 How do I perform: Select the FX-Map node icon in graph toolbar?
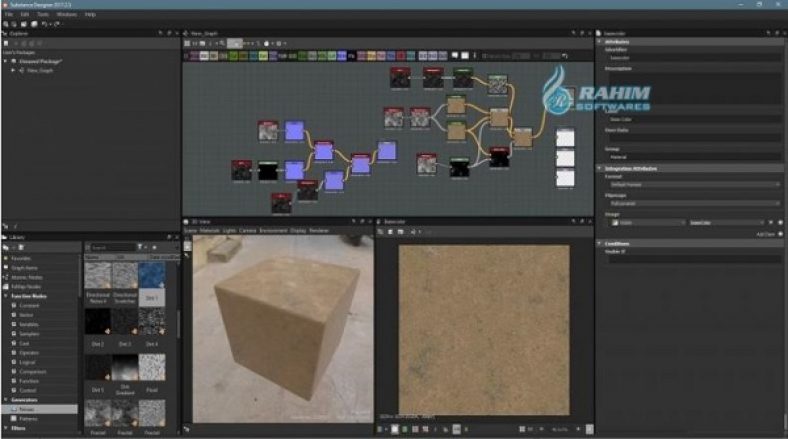point(351,56)
